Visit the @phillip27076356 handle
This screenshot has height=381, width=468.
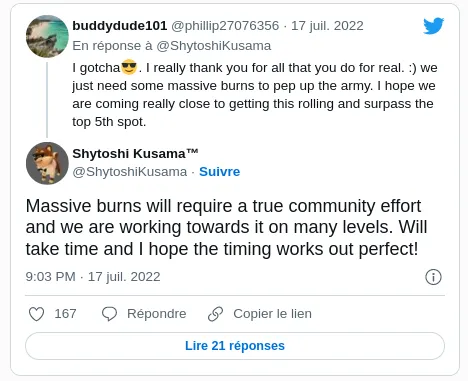click(x=225, y=26)
